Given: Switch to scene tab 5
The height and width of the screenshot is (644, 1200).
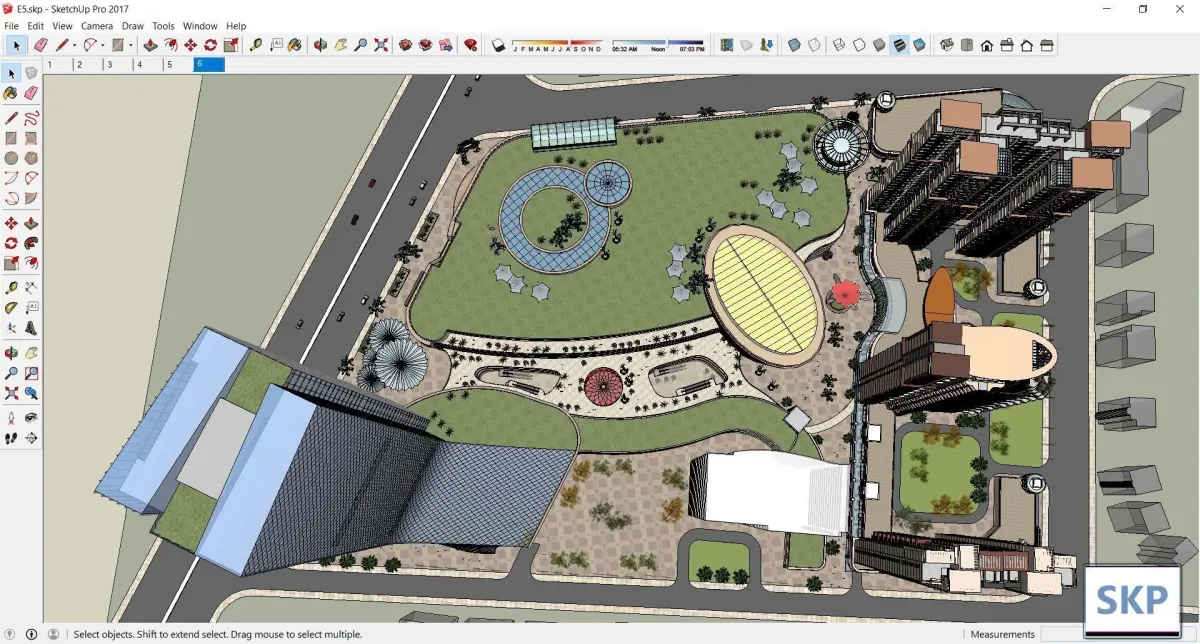Looking at the screenshot, I should pyautogui.click(x=178, y=64).
